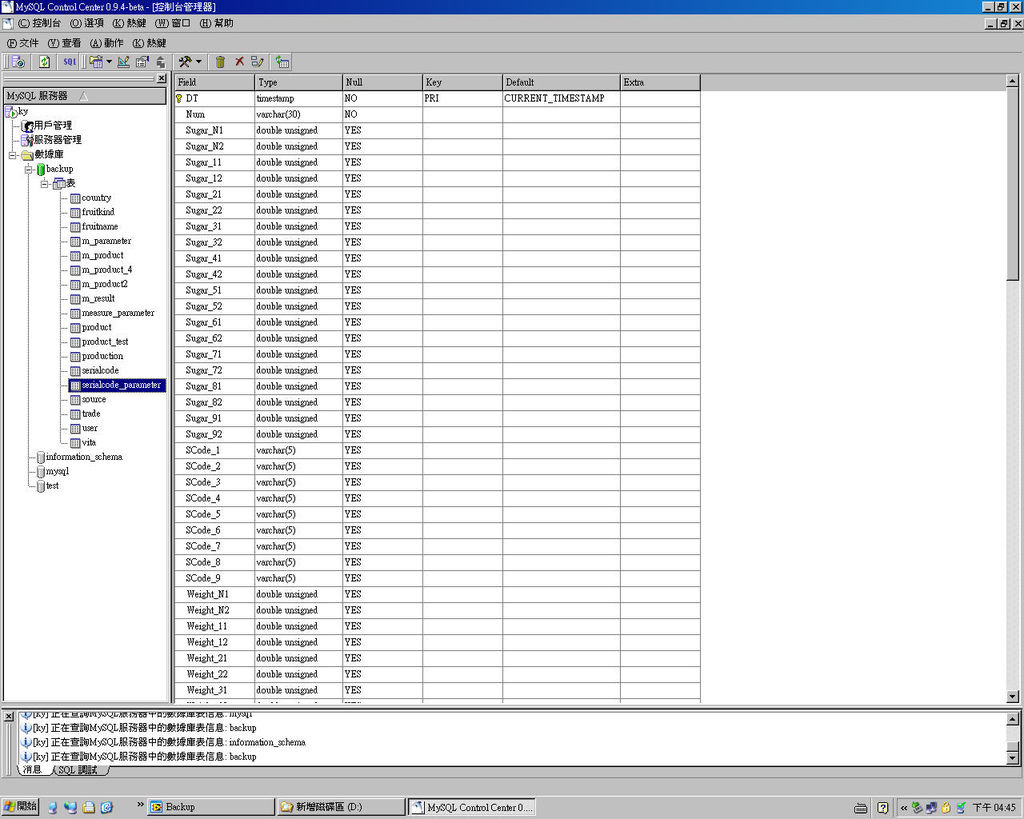Click the console manager toolbar icon
The height and width of the screenshot is (819, 1024).
[x=18, y=62]
